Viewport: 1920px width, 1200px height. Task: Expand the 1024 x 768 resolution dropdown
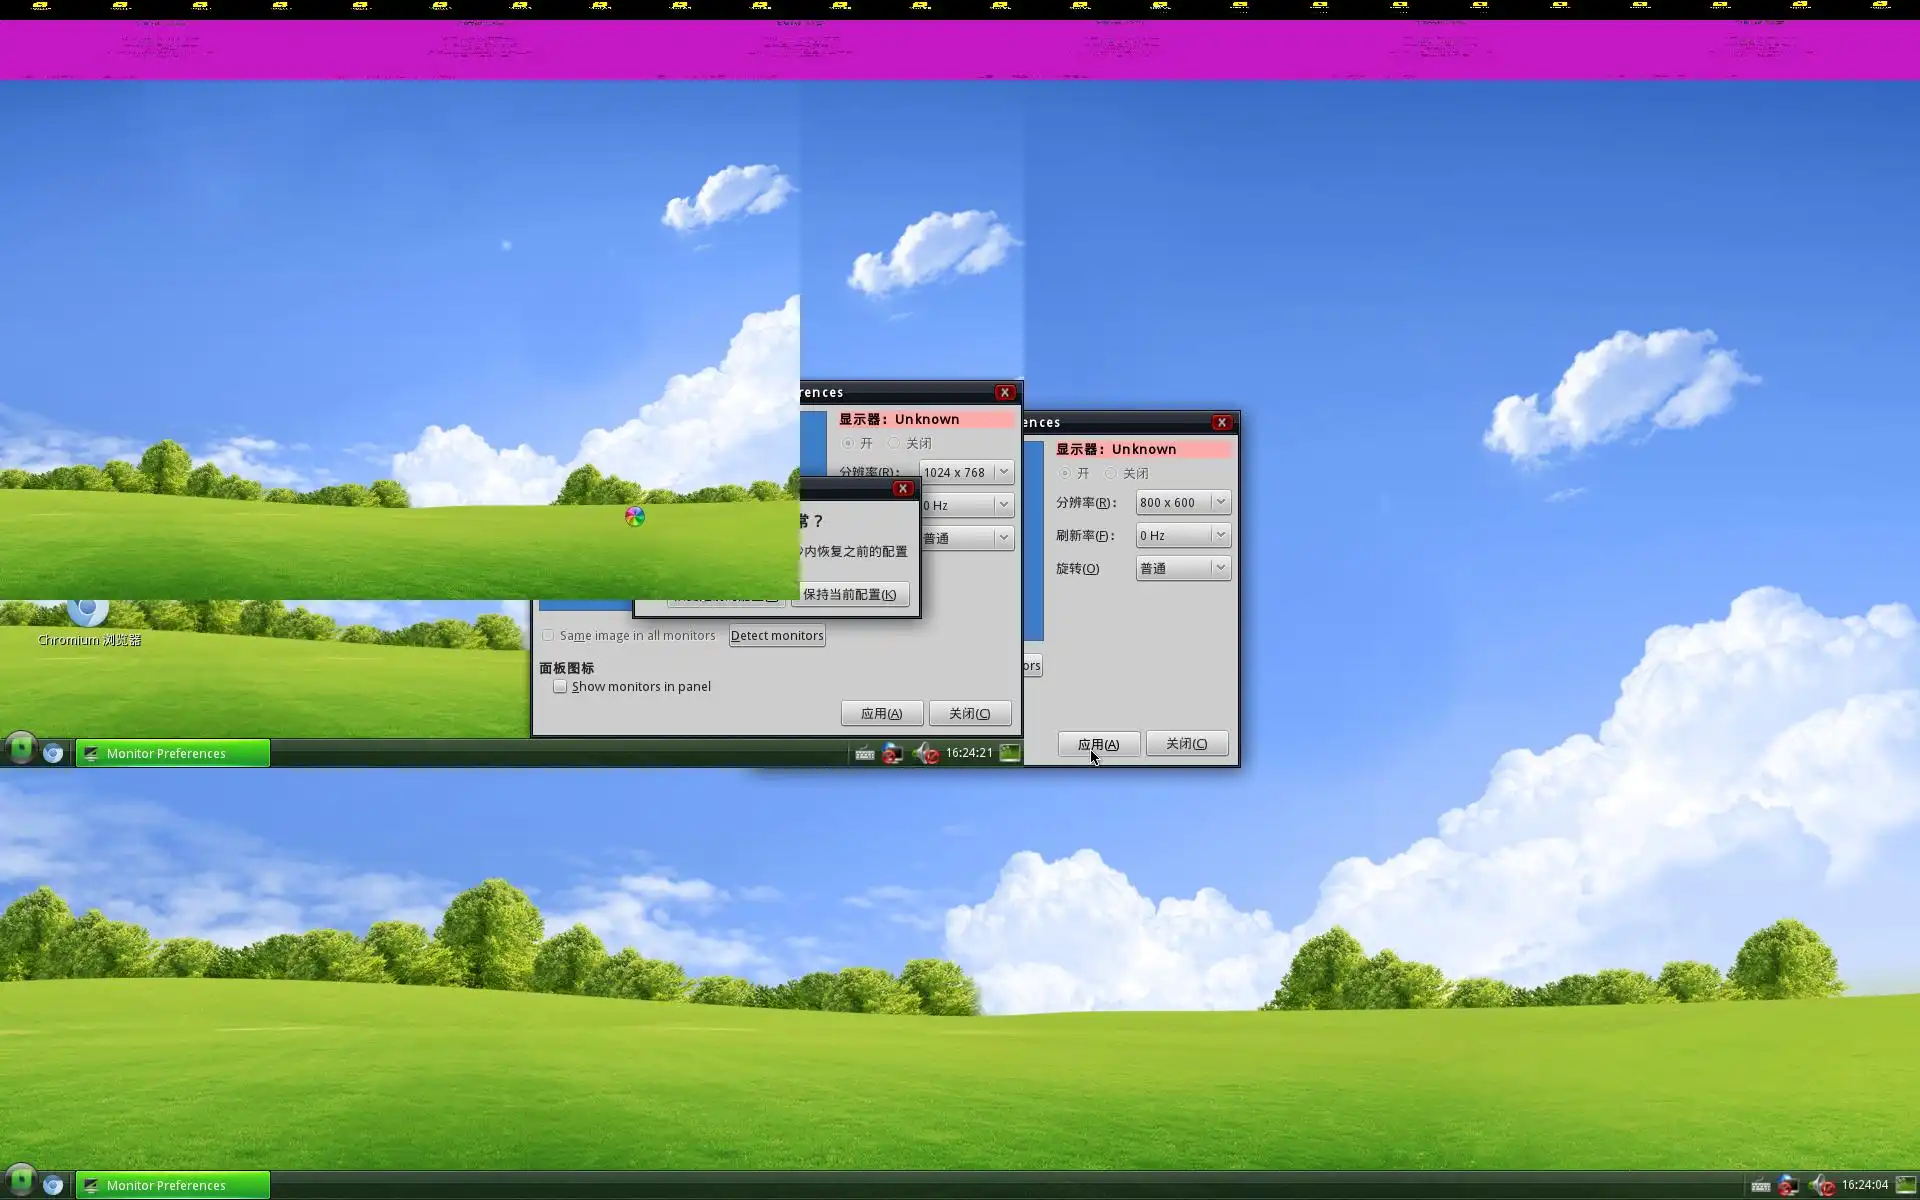pyautogui.click(x=966, y=473)
